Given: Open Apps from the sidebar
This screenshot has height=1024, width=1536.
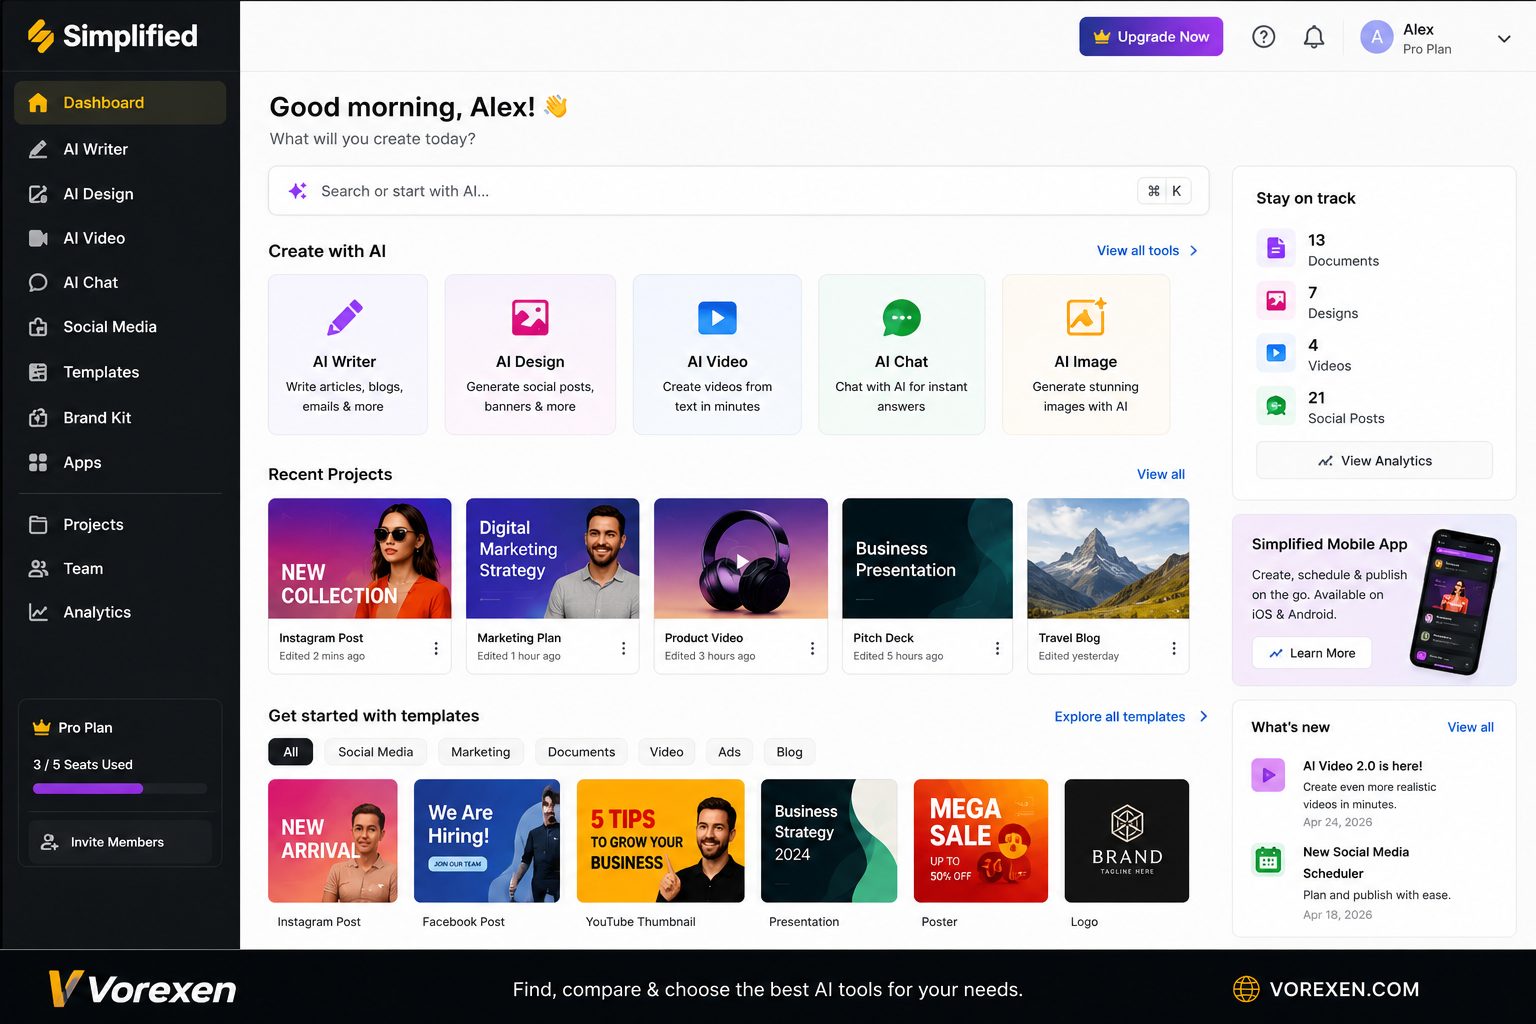Looking at the screenshot, I should click(x=120, y=462).
